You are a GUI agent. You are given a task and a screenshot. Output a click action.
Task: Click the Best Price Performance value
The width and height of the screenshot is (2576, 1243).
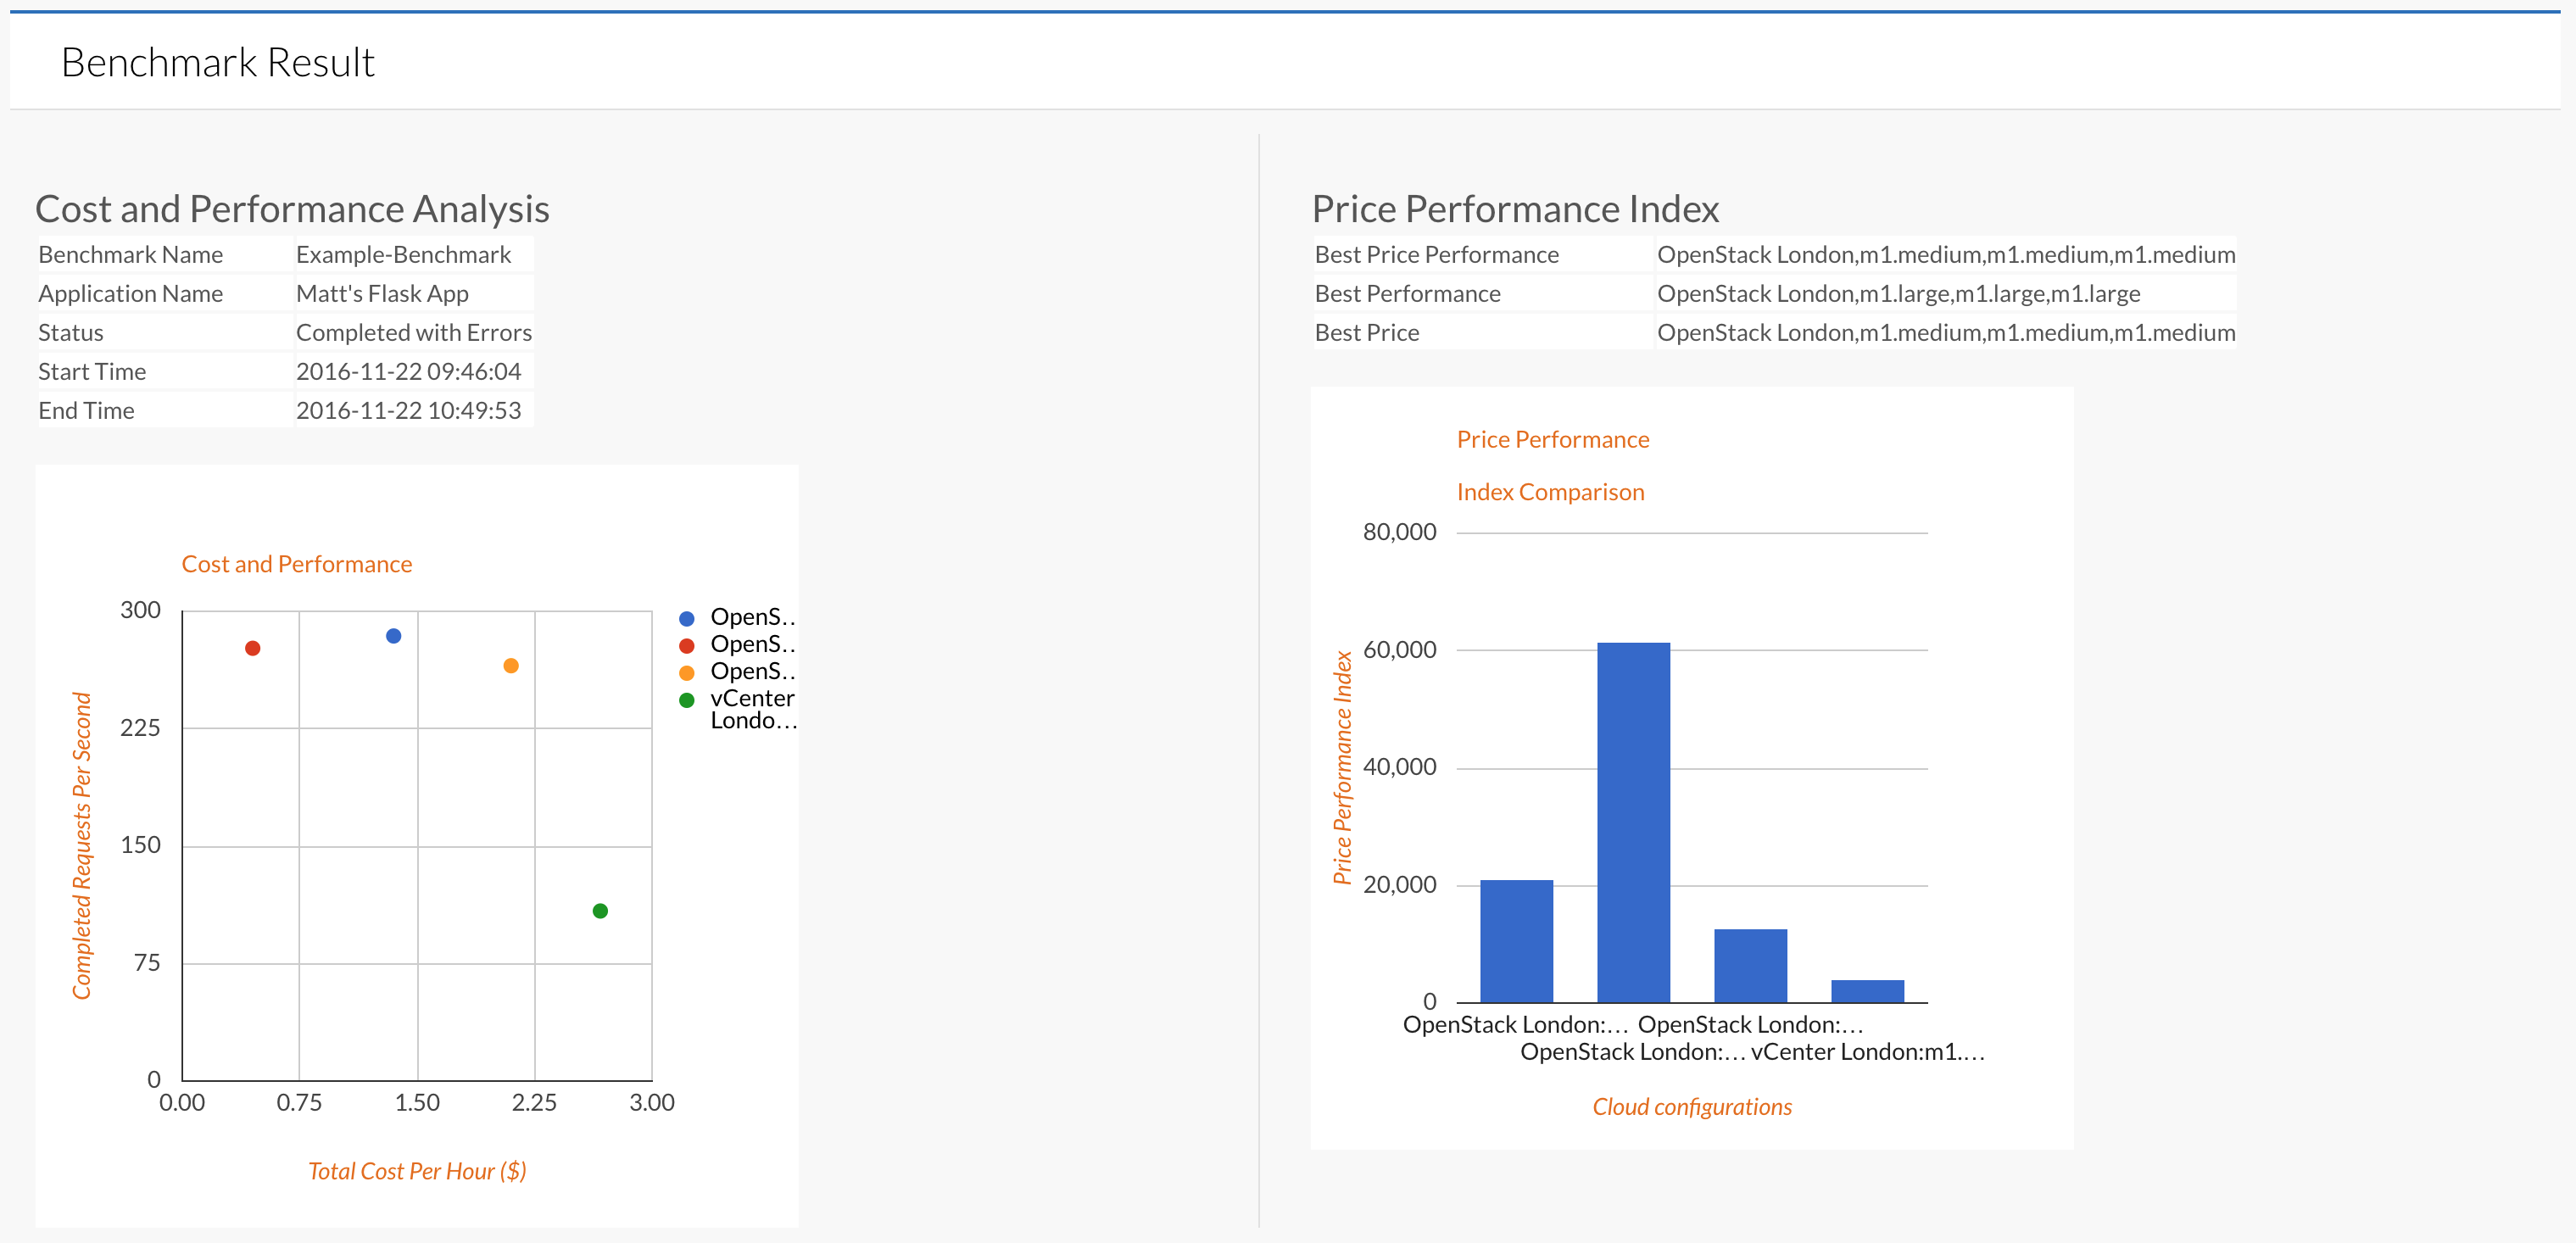[1945, 255]
